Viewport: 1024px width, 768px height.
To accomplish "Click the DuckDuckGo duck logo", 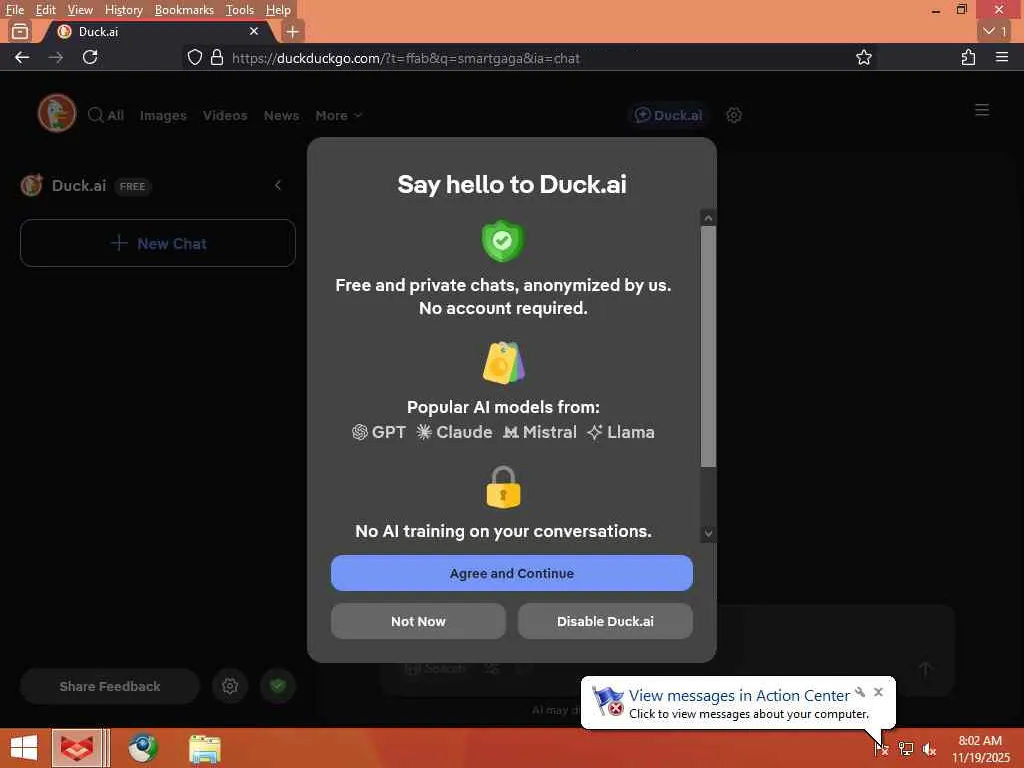I will pyautogui.click(x=57, y=114).
